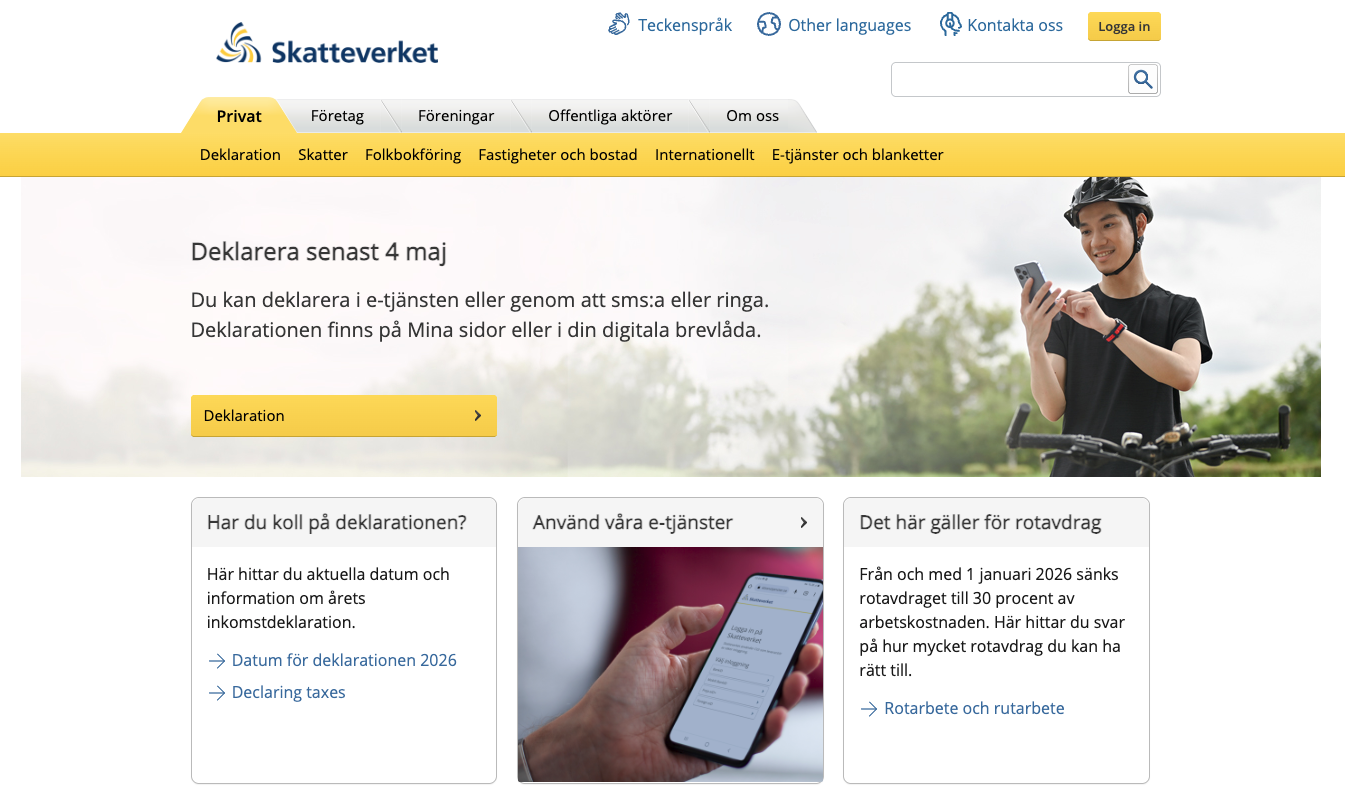Click the magnifying glass search icon
The width and height of the screenshot is (1345, 790).
(1143, 79)
